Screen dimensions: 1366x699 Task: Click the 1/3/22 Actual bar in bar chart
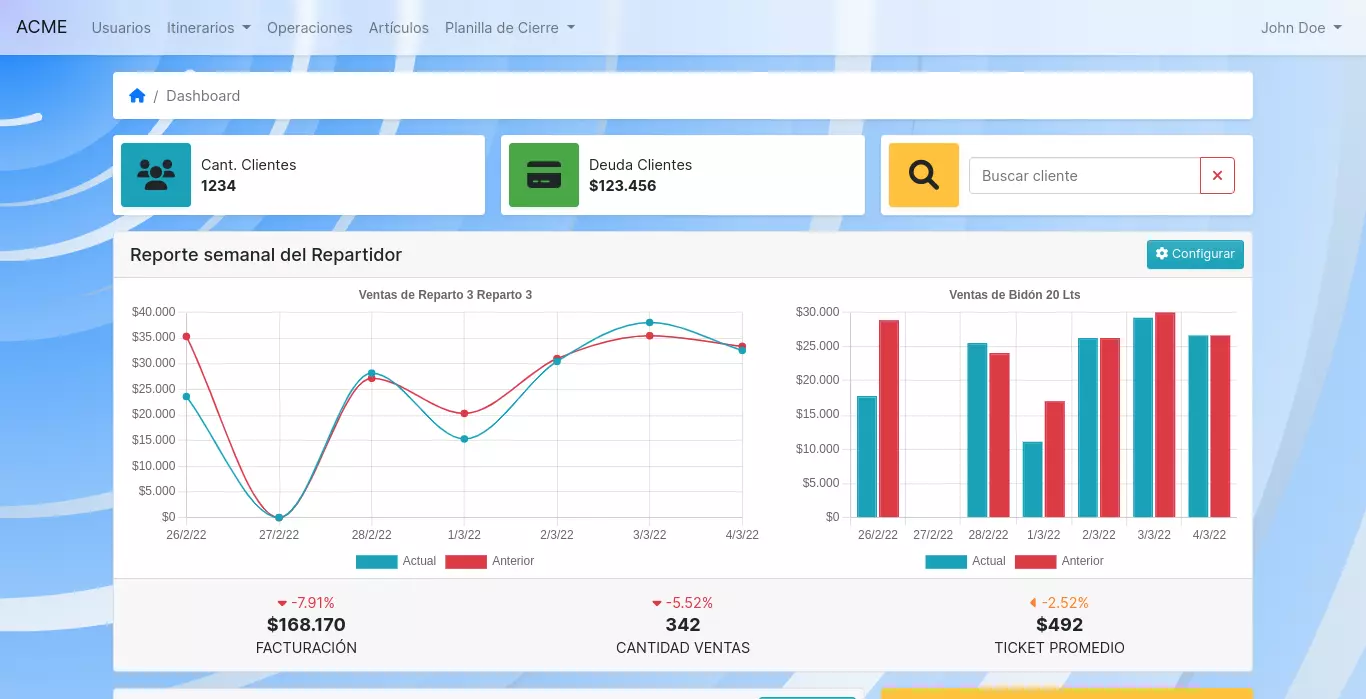coord(1032,479)
